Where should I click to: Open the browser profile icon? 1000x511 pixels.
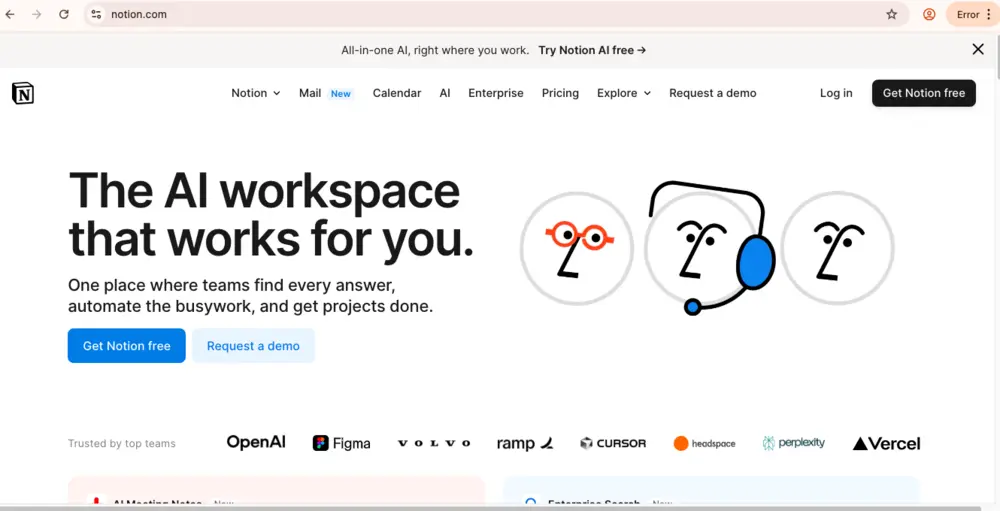(x=929, y=14)
